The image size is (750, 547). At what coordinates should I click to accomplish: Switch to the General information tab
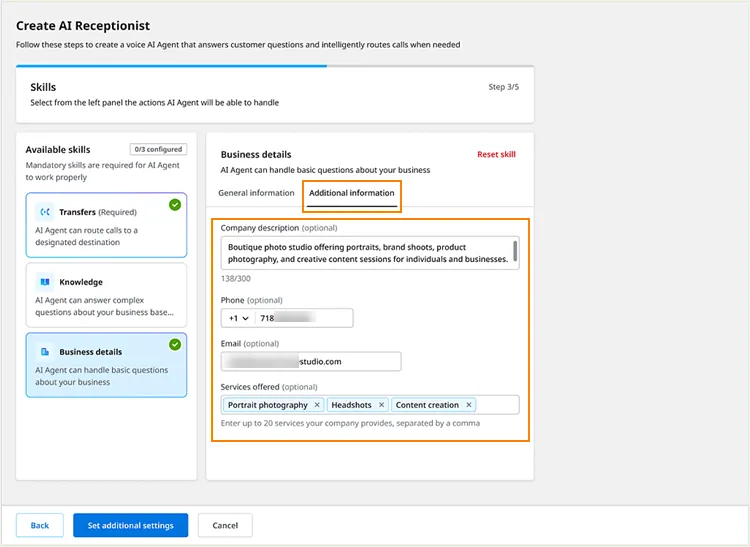tap(256, 193)
